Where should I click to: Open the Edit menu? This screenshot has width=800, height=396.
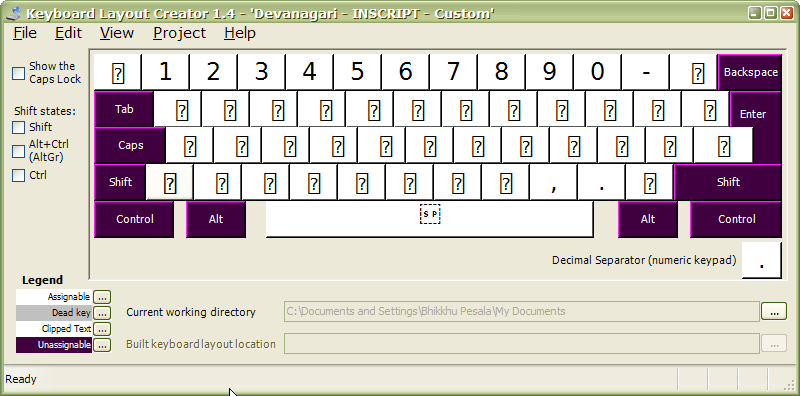click(68, 33)
